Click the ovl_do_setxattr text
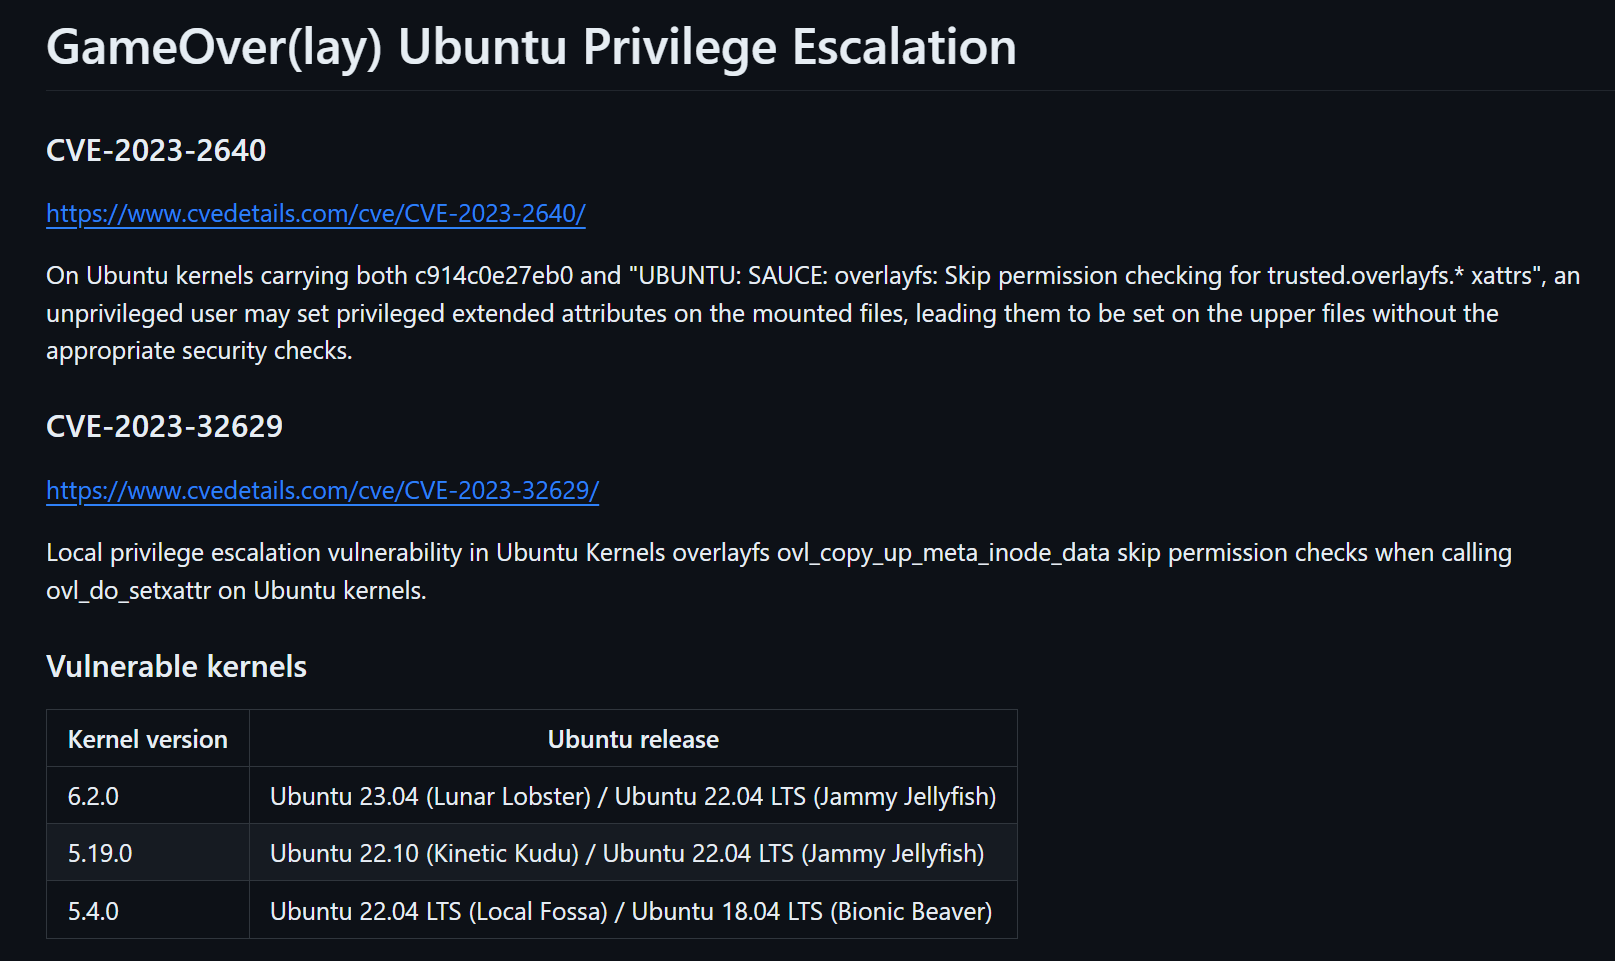The width and height of the screenshot is (1615, 961). [x=128, y=591]
